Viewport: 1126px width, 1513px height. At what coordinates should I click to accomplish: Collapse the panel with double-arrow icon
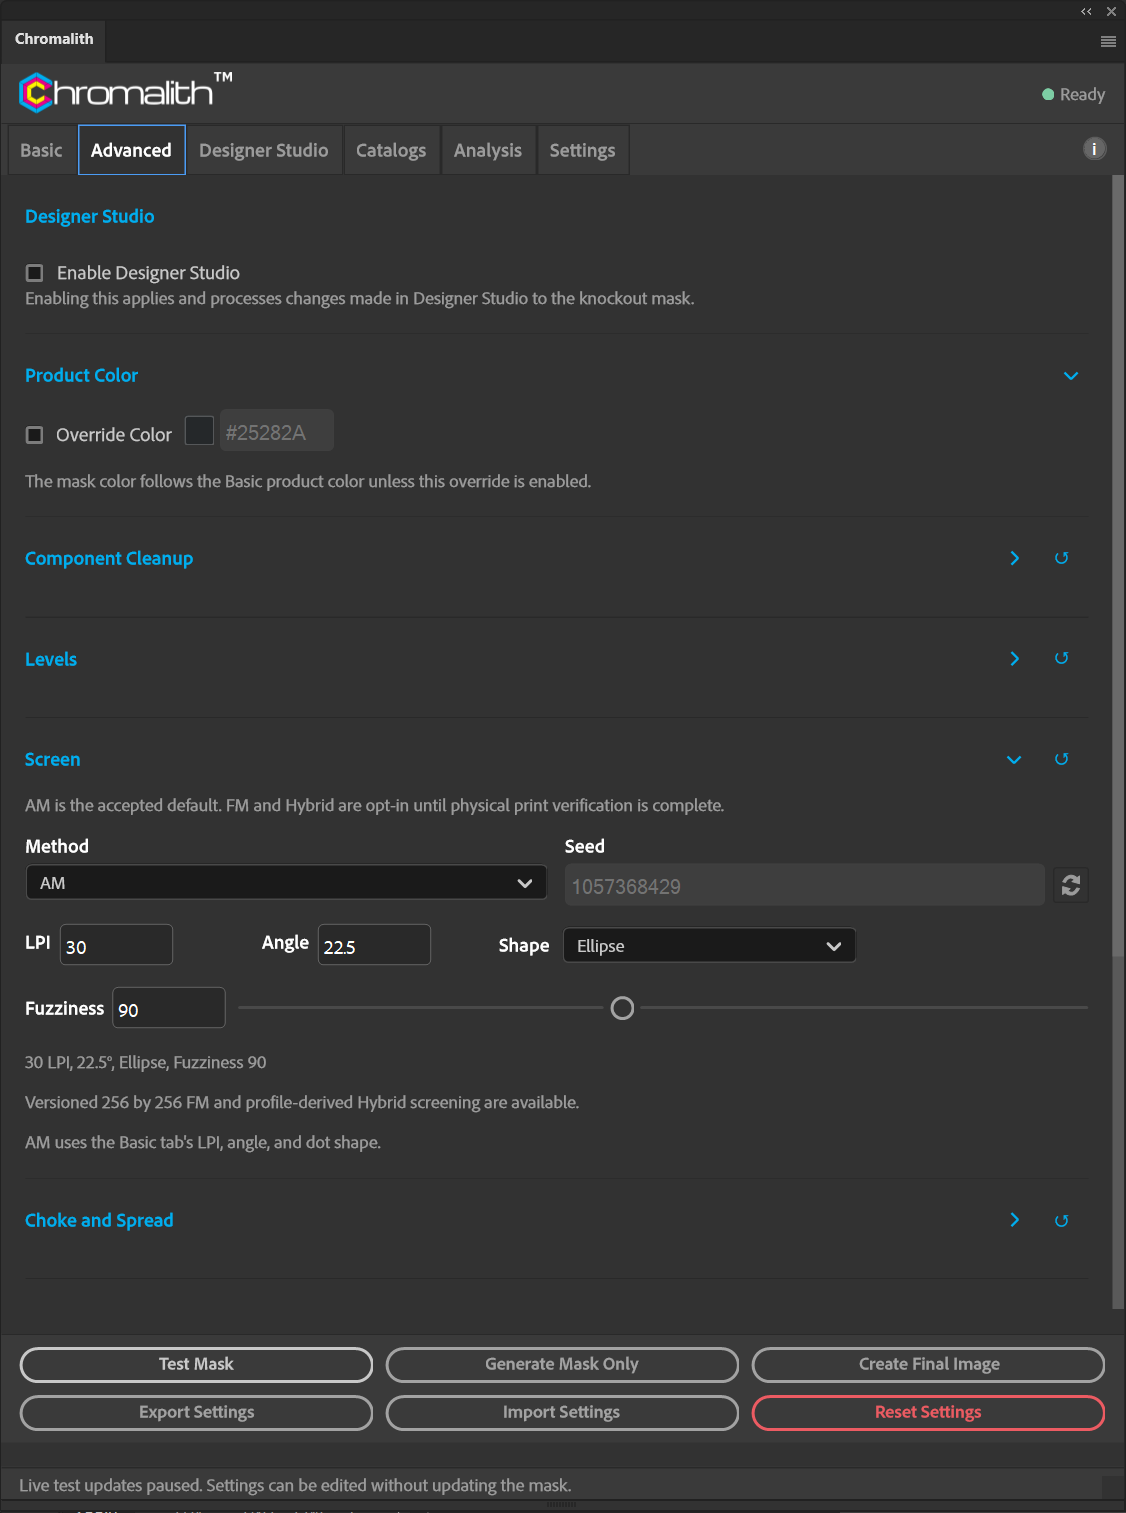(1086, 12)
